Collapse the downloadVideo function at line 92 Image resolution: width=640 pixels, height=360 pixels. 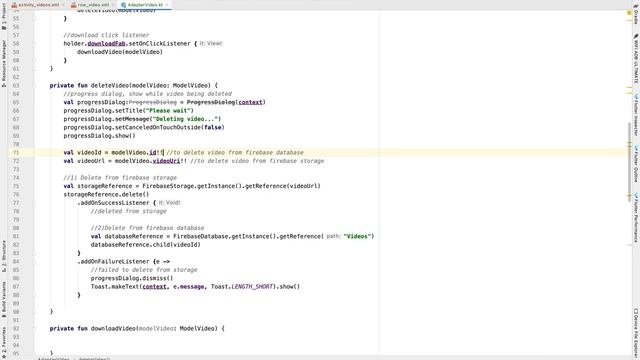pos(34,329)
